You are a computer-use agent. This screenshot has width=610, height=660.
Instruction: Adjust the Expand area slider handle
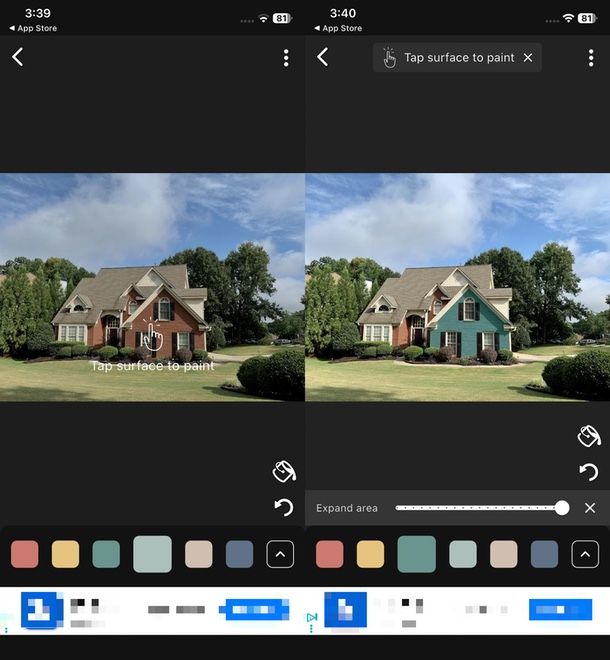[x=562, y=508]
